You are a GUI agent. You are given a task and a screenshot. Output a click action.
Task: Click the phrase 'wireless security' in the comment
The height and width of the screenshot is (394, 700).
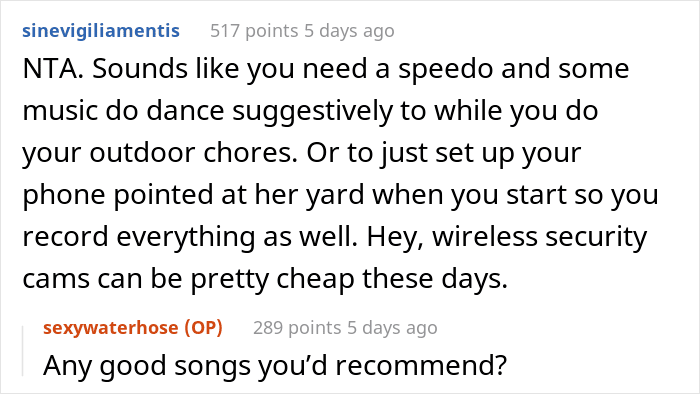point(539,237)
